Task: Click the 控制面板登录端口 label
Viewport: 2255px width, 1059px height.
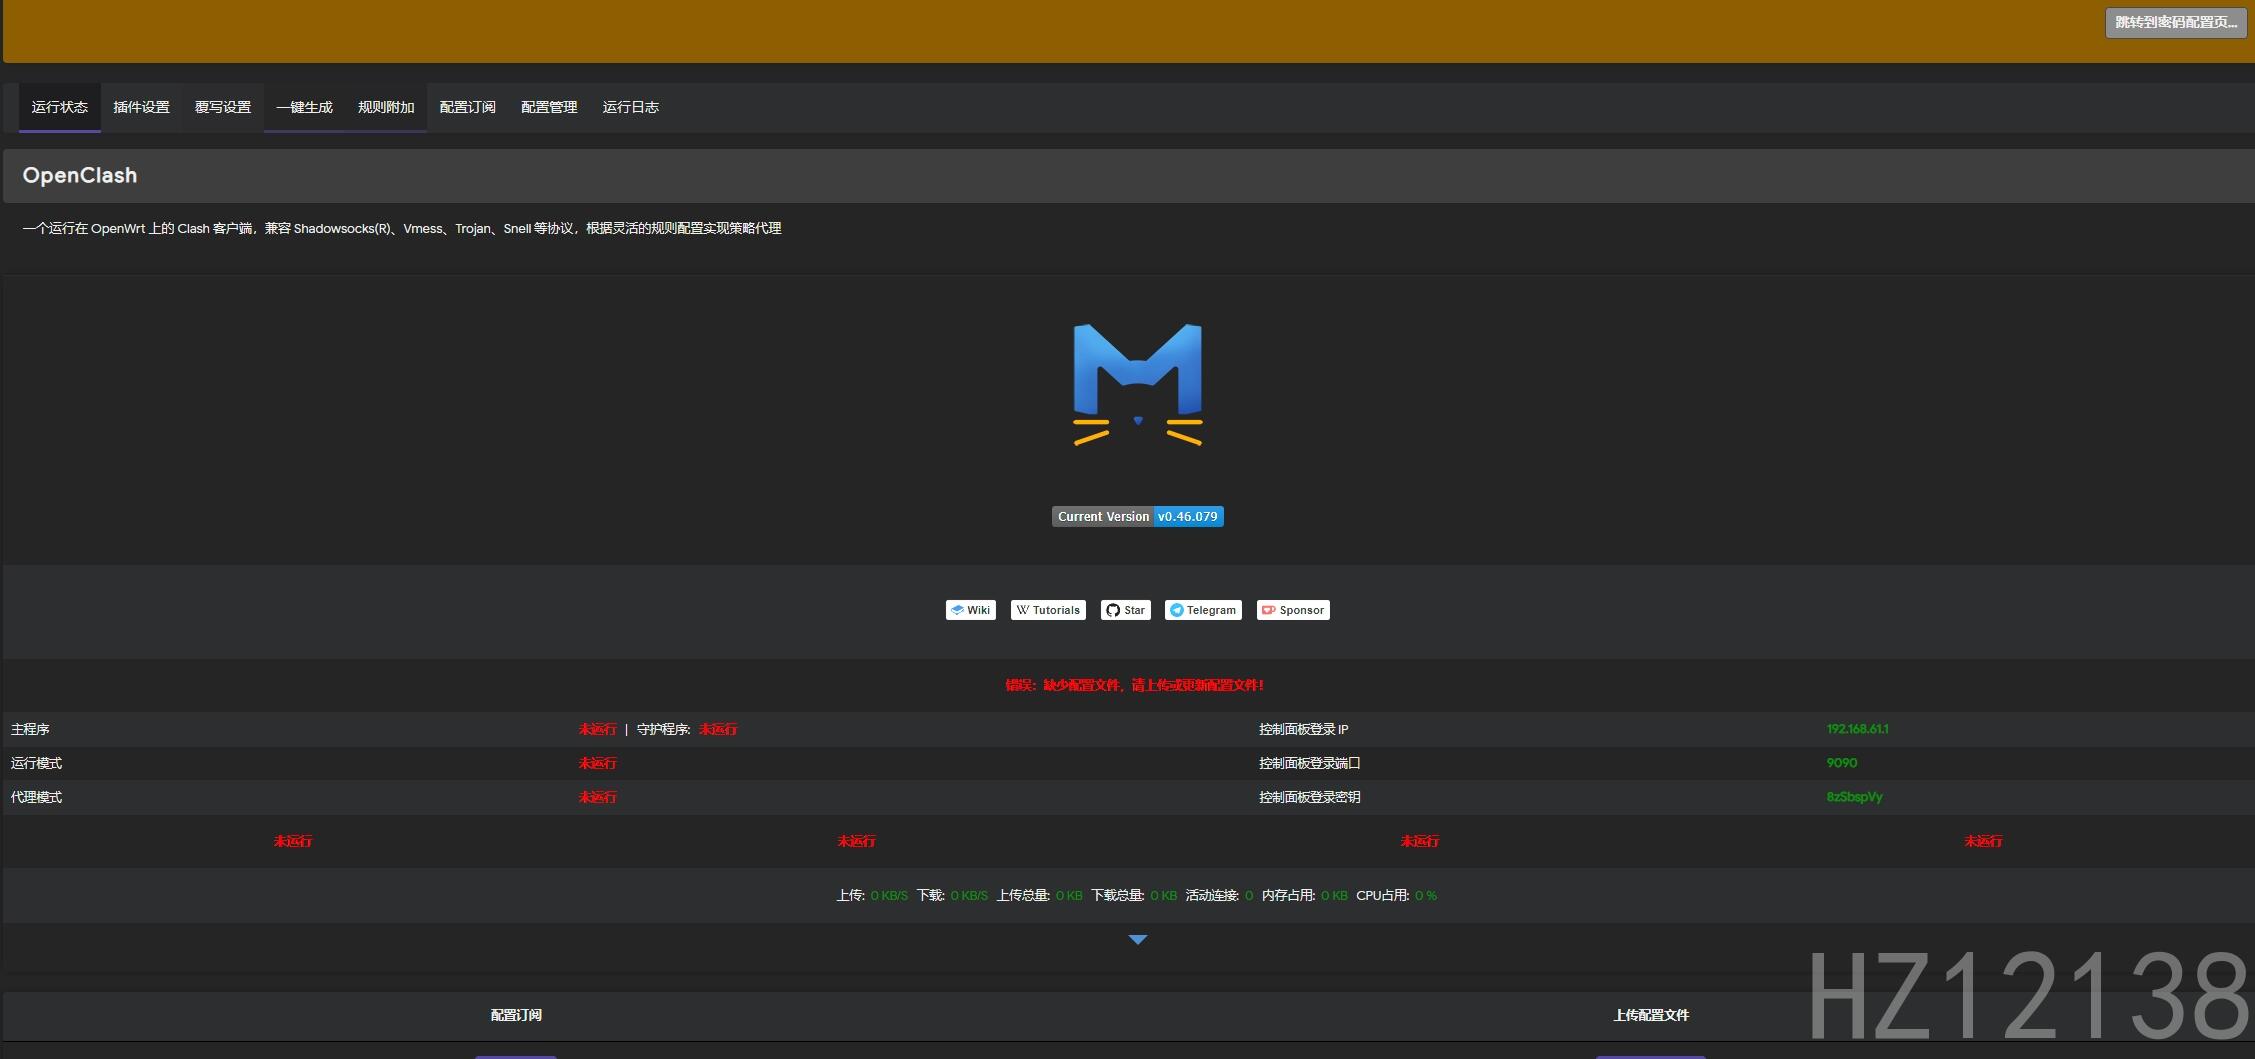Action: (1310, 763)
